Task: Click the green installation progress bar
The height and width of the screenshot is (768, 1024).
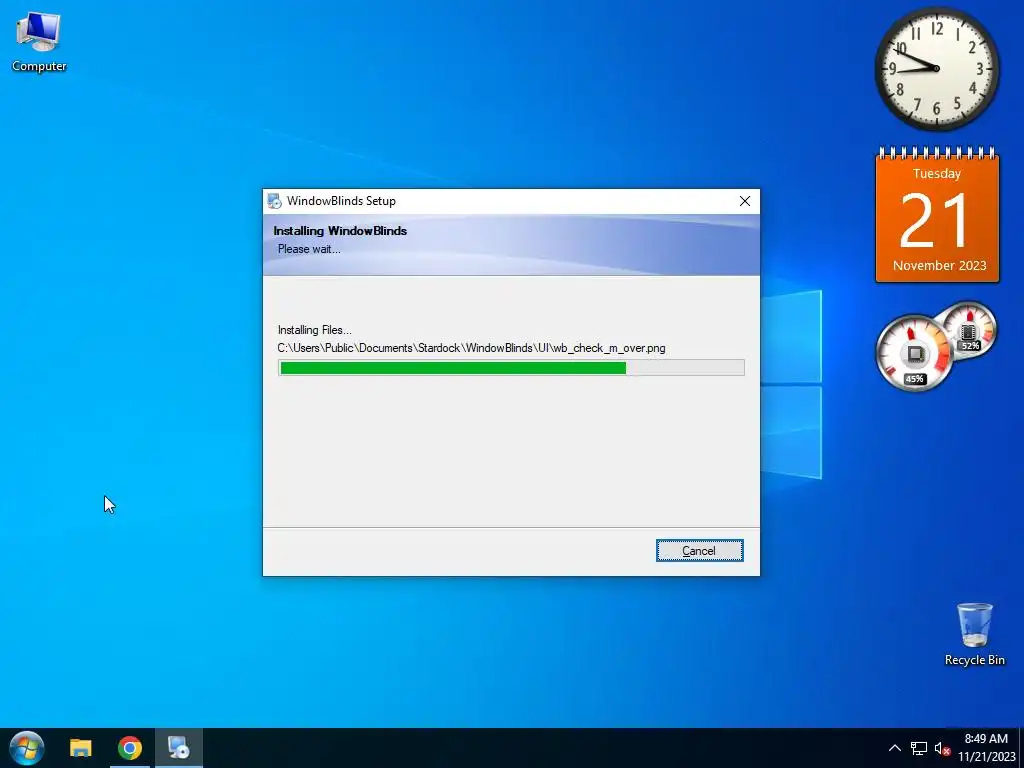Action: pyautogui.click(x=511, y=368)
